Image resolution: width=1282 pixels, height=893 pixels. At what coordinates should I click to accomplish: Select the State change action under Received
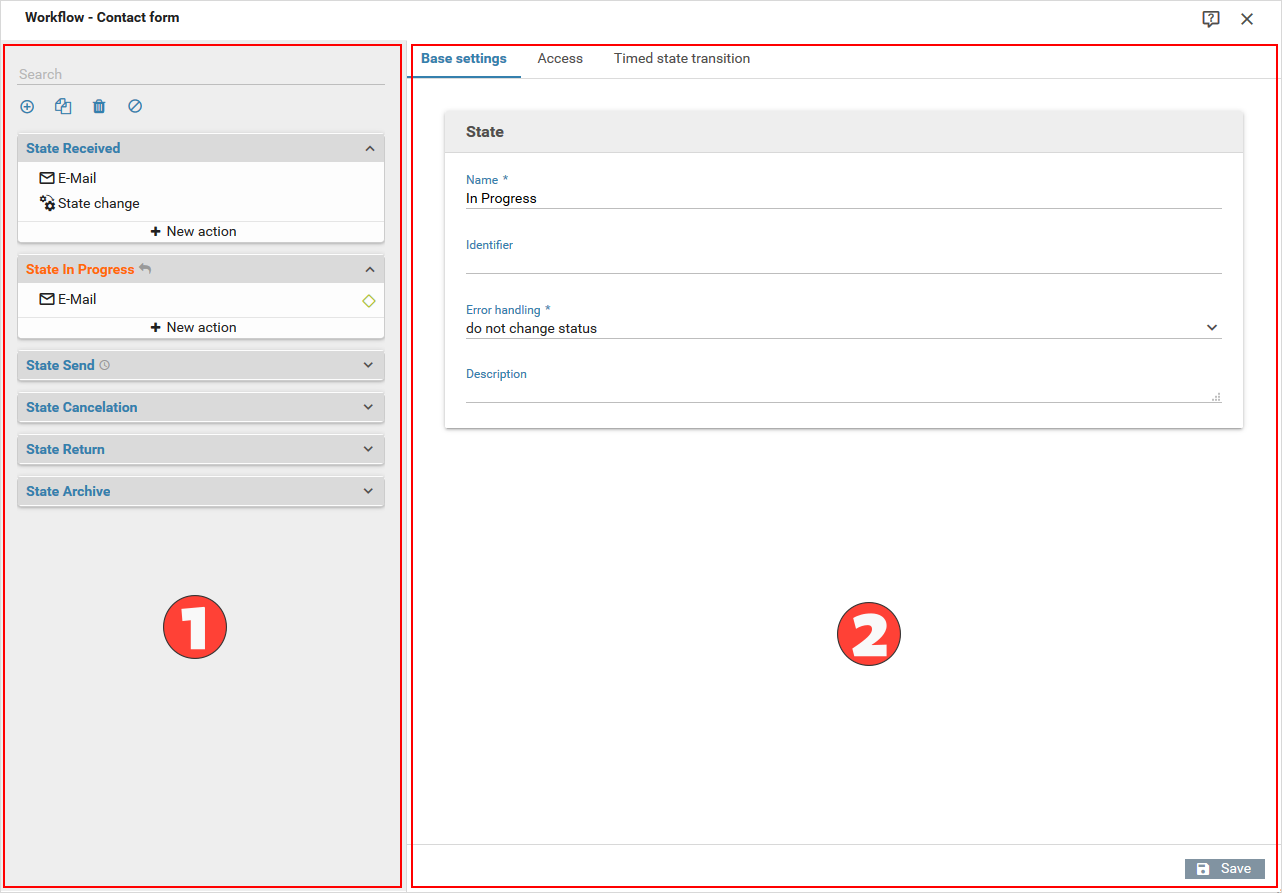[98, 203]
